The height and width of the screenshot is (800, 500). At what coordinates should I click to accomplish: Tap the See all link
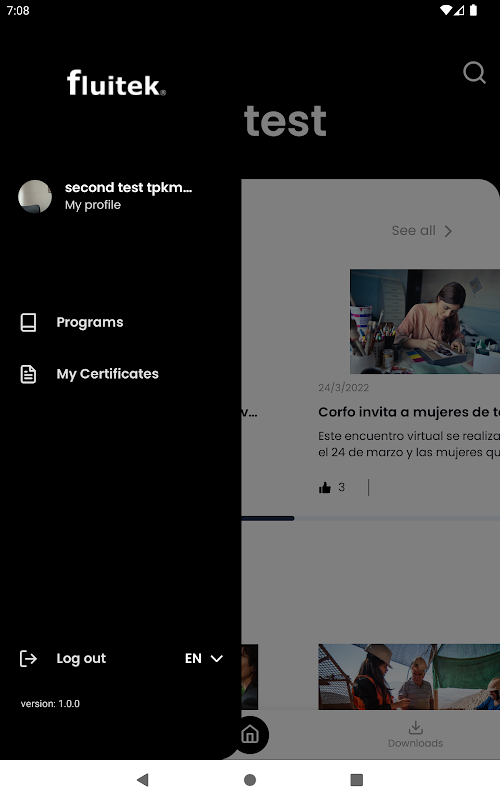pyautogui.click(x=414, y=231)
